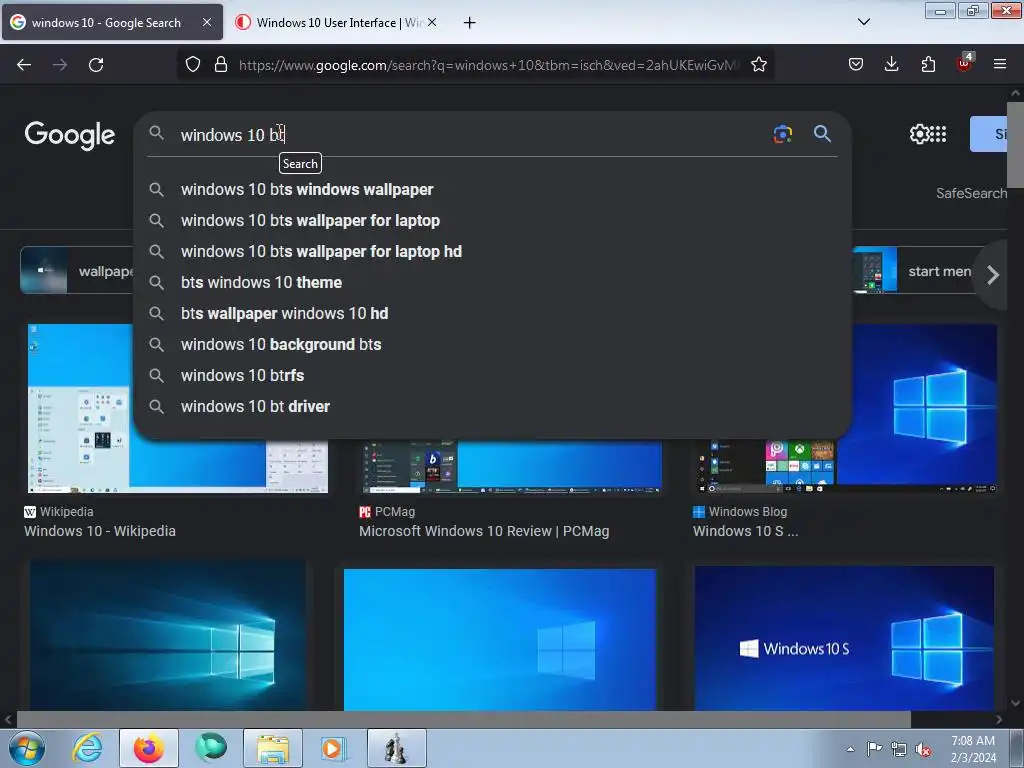This screenshot has width=1024, height=768.
Task: Pick 'windows 10 btrfs' suggestion
Action: point(492,376)
